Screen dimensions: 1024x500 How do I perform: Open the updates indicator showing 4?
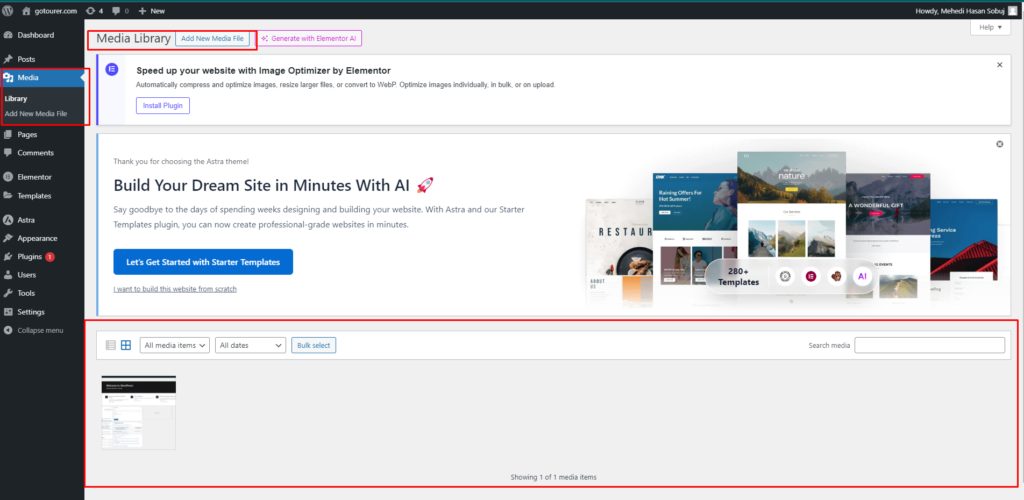point(95,11)
